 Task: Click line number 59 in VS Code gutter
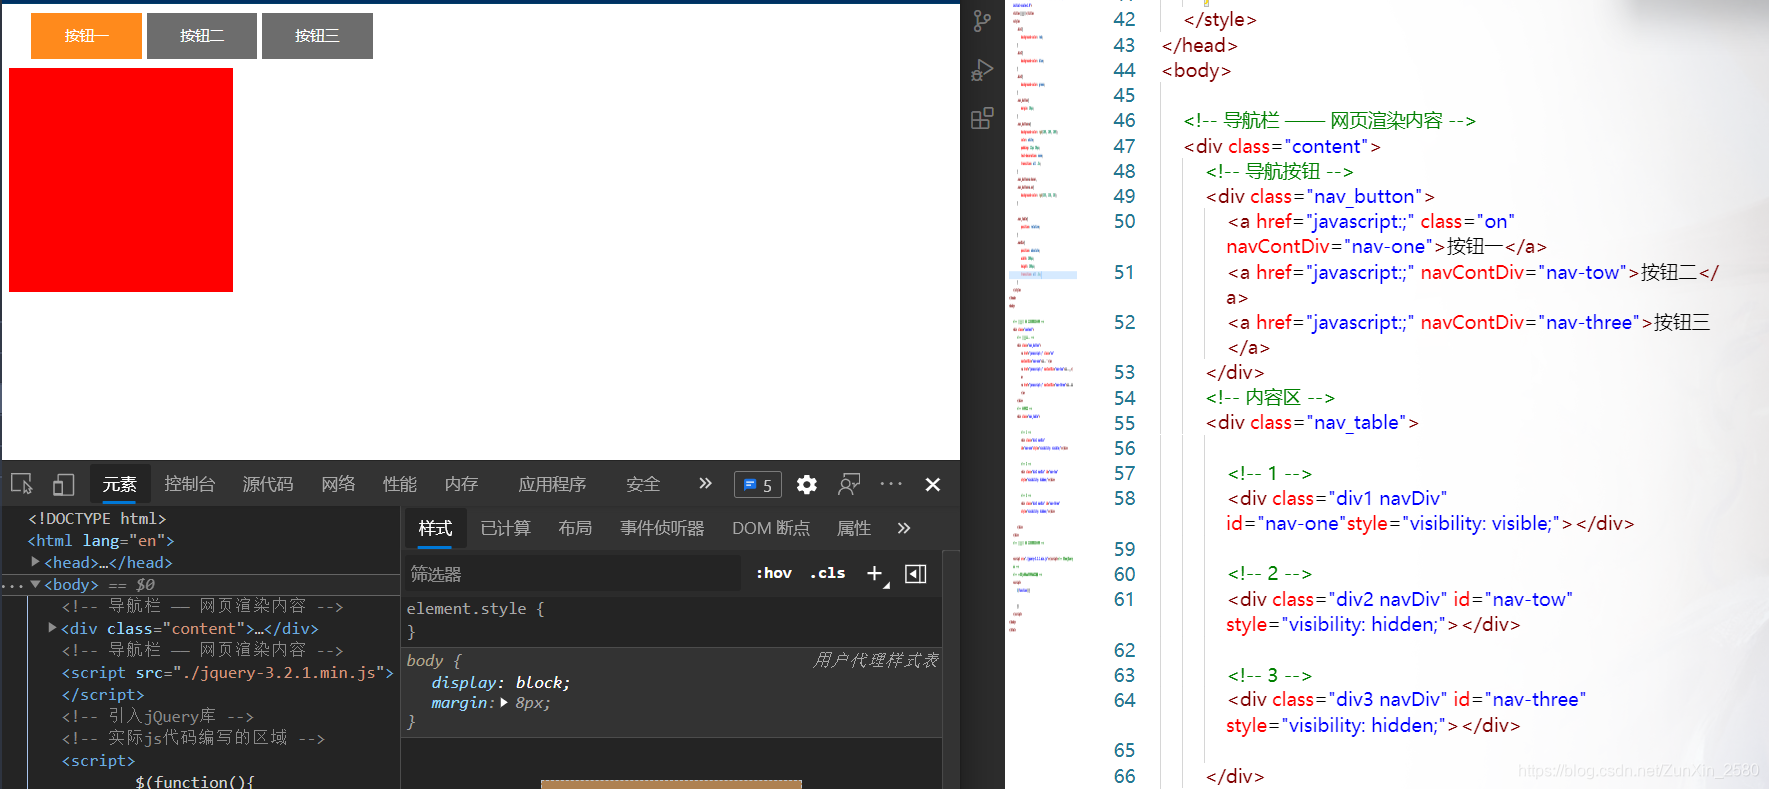coord(1124,549)
